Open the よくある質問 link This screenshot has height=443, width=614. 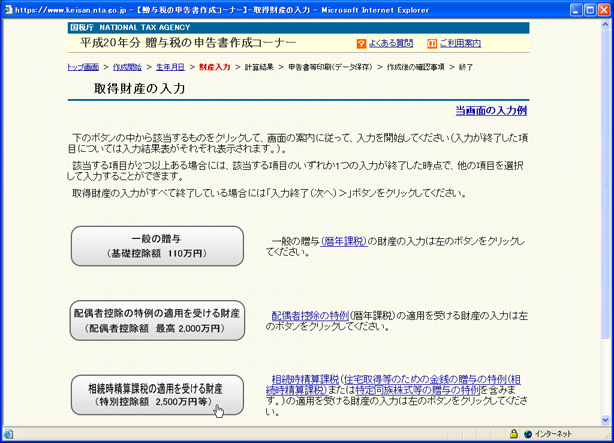391,44
